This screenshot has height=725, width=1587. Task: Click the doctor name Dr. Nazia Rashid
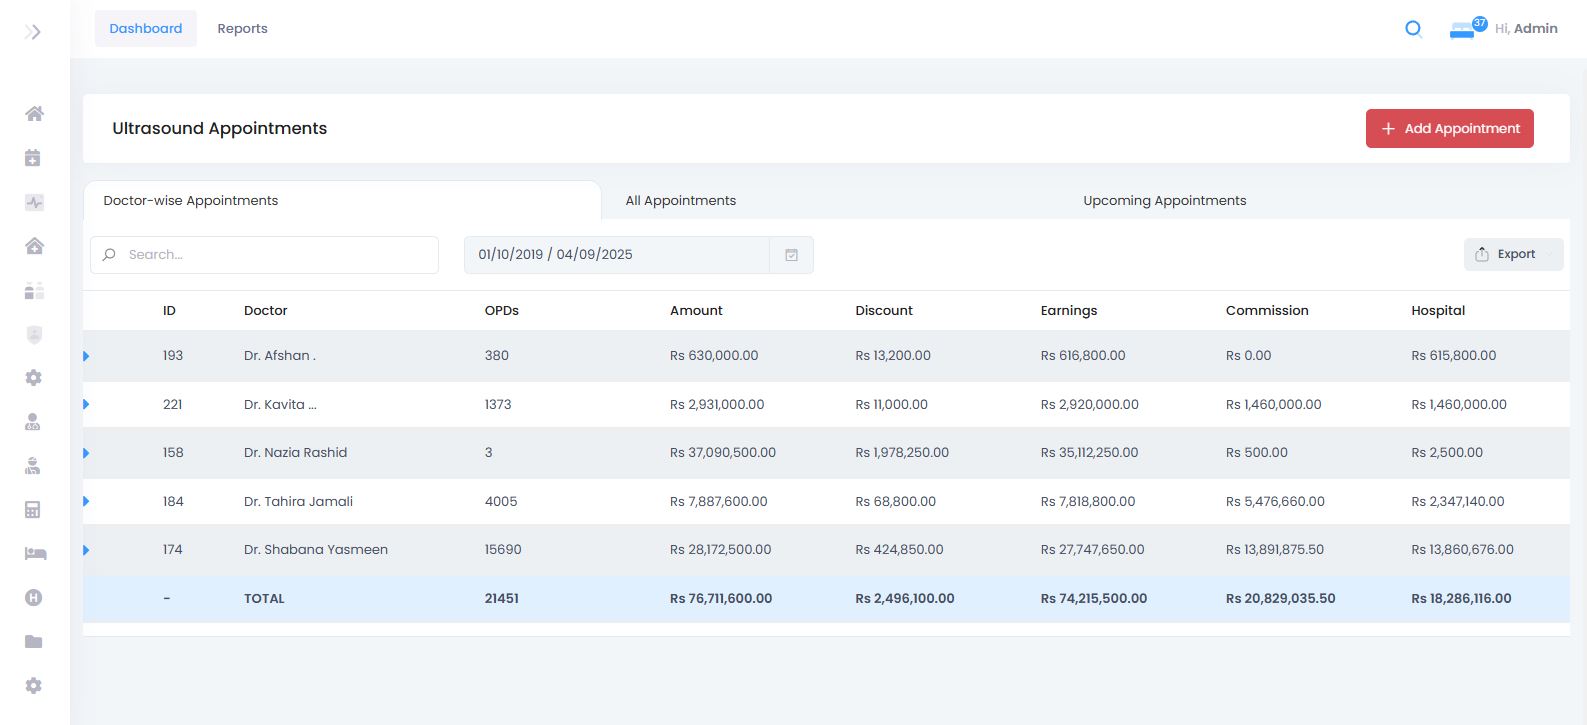pyautogui.click(x=295, y=452)
